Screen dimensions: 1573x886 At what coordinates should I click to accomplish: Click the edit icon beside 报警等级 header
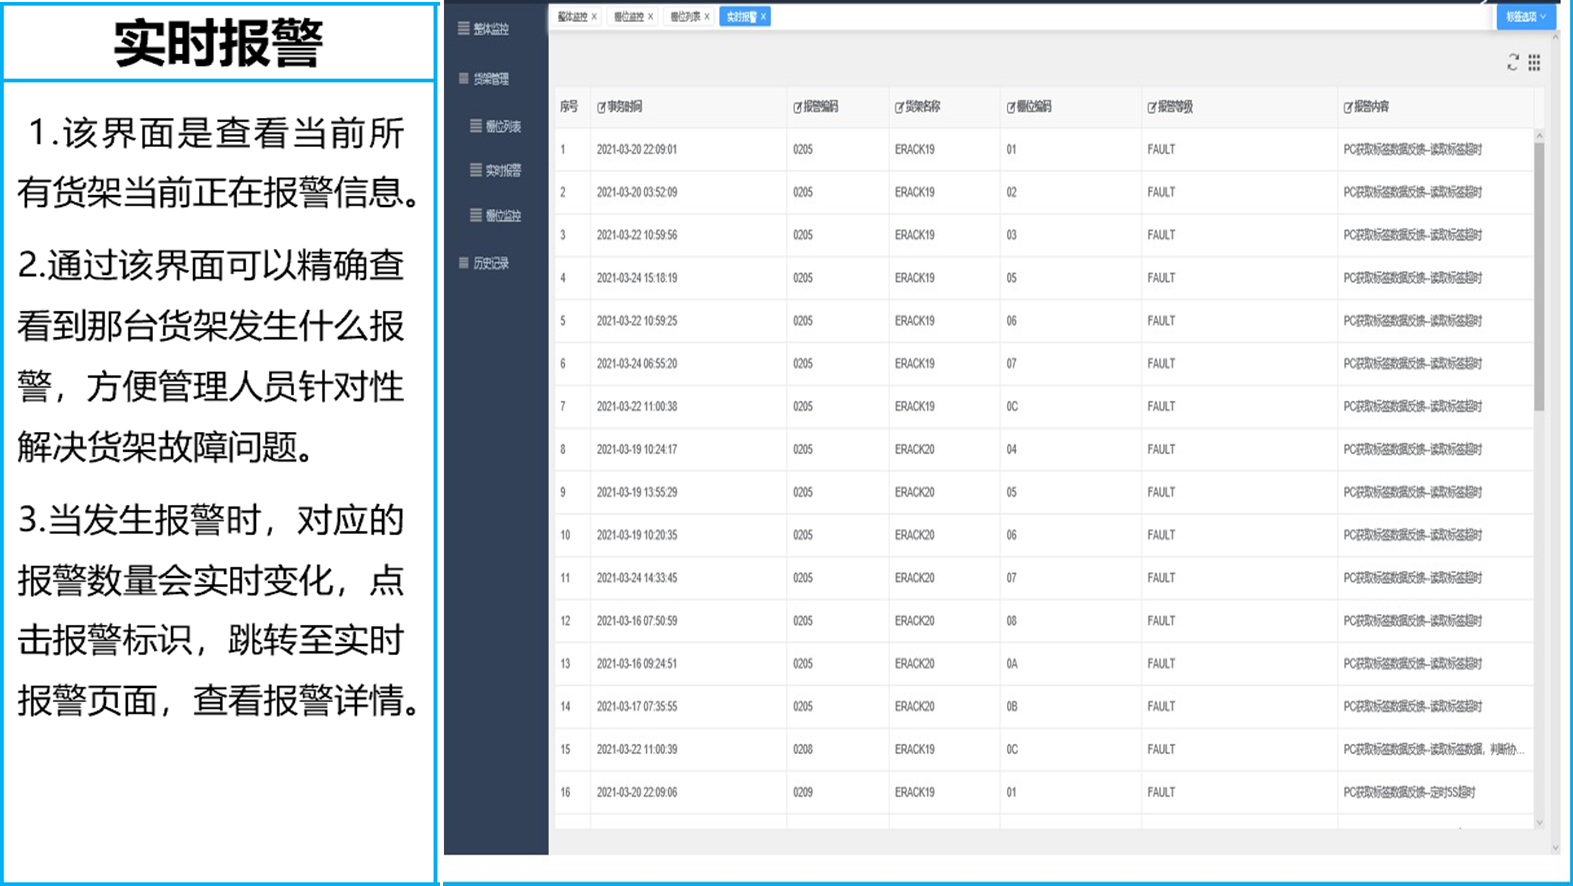(x=1152, y=107)
